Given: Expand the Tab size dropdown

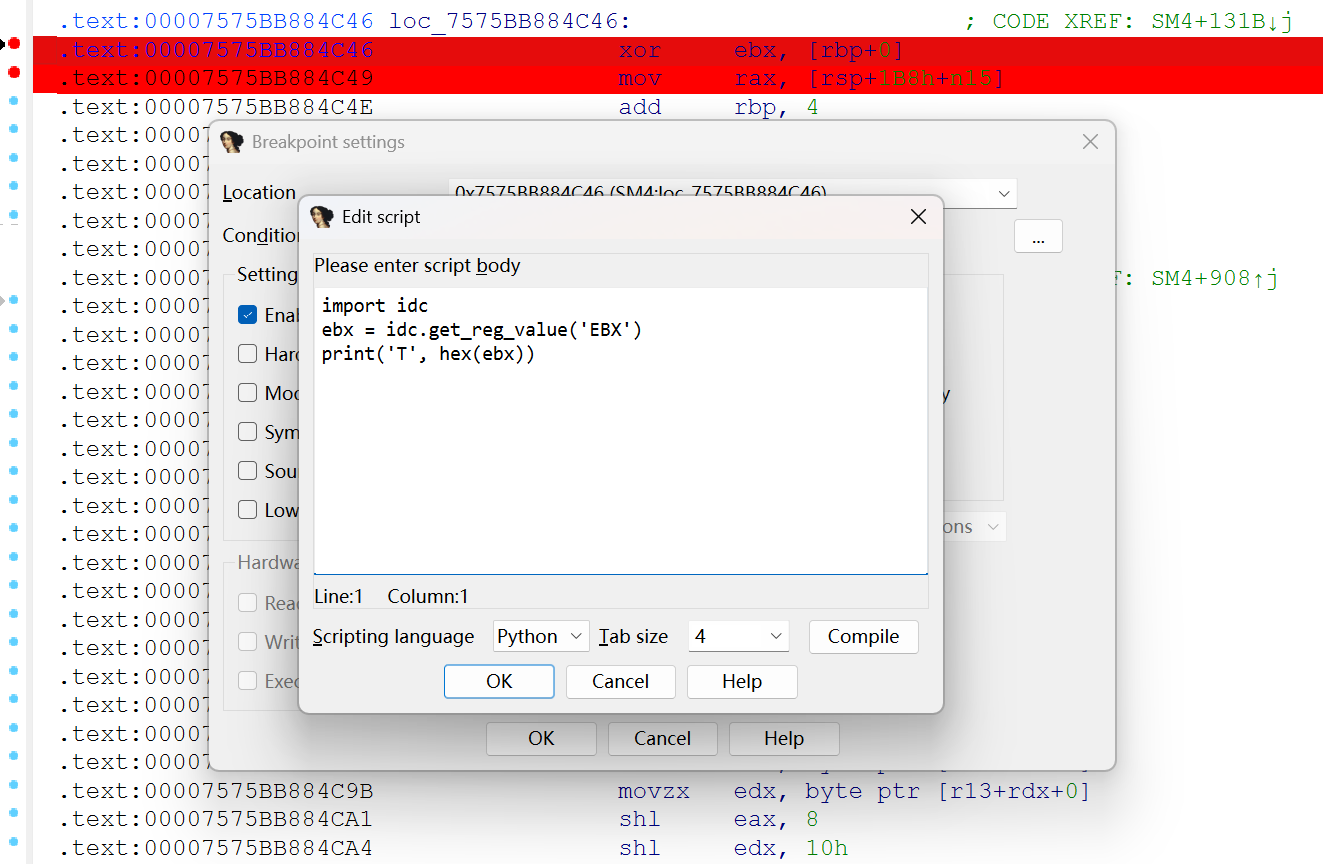Looking at the screenshot, I should point(738,636).
